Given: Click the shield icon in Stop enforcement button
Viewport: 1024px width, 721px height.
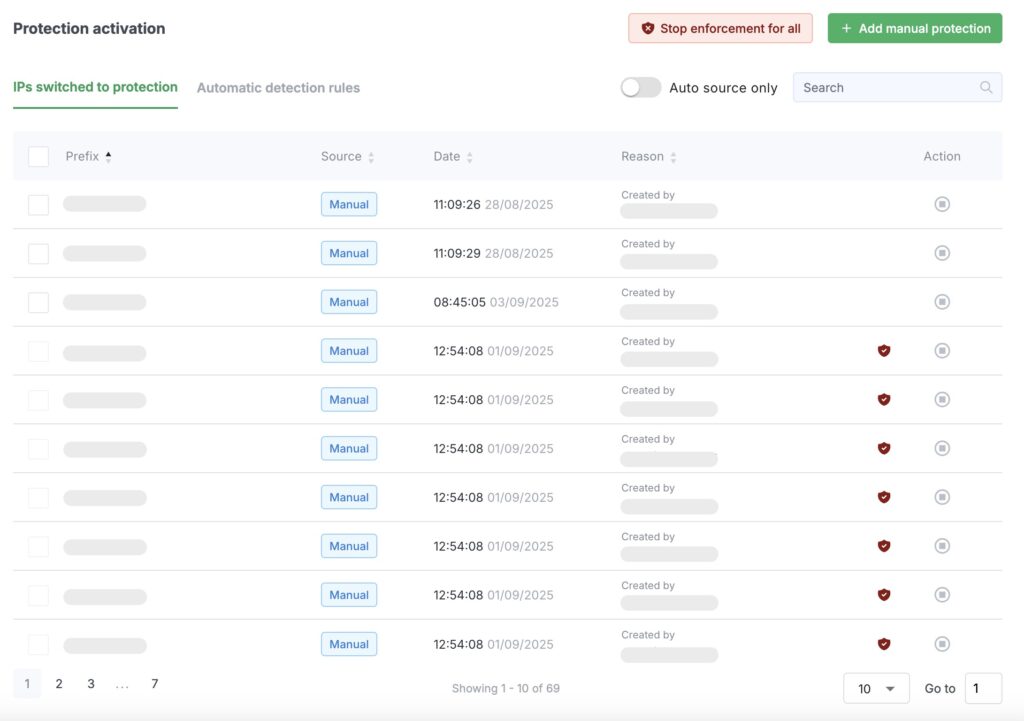Looking at the screenshot, I should click(647, 28).
